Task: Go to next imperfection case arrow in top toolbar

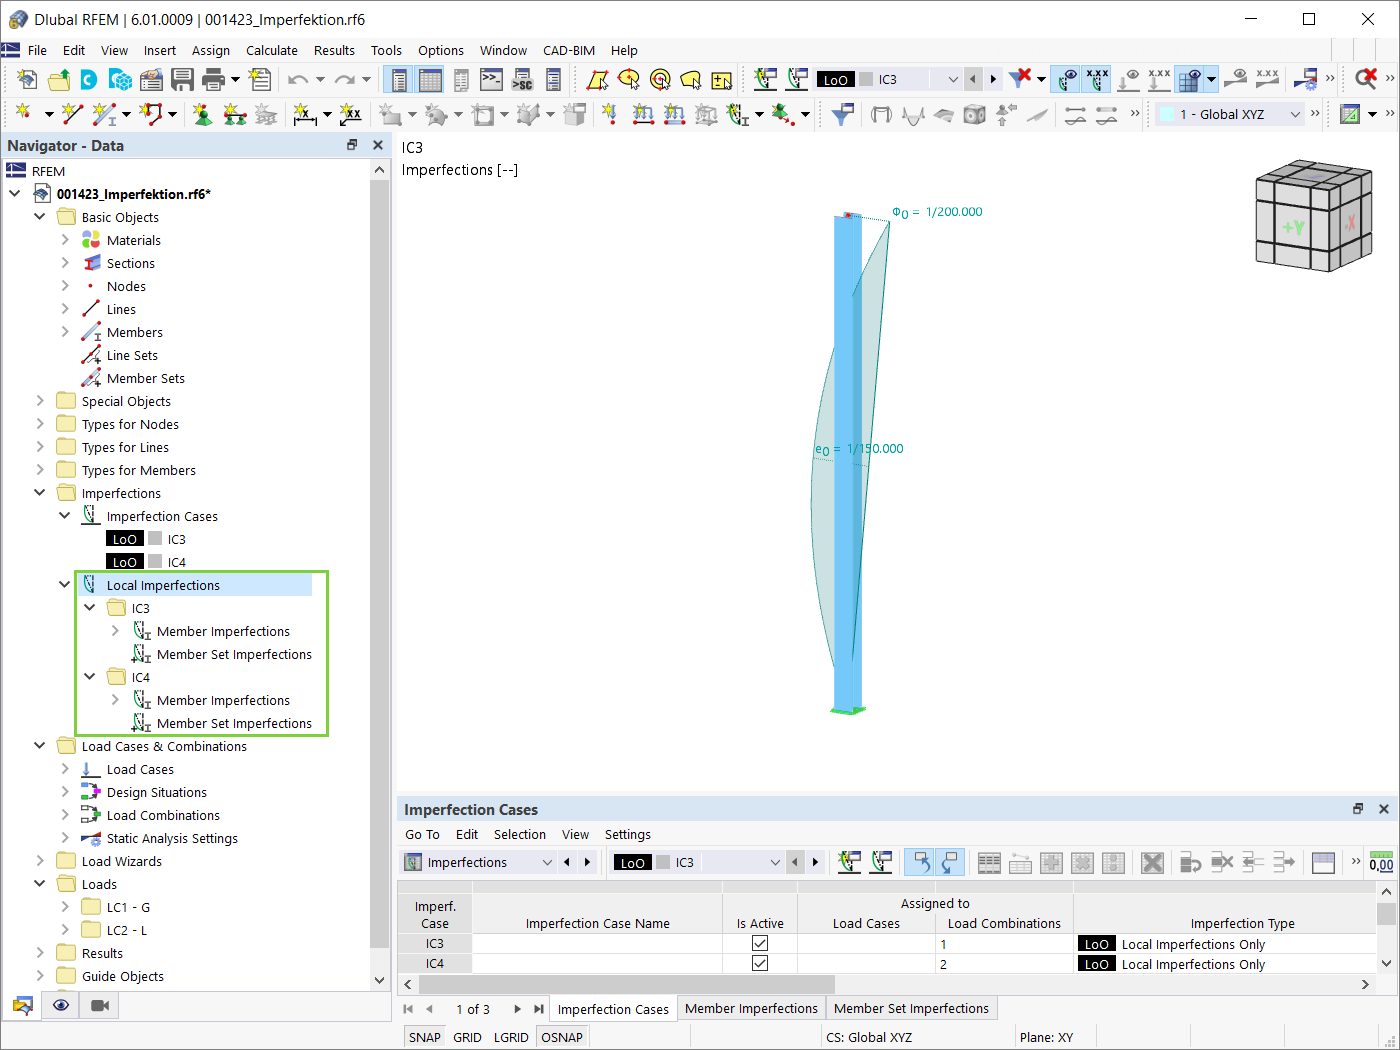Action: pyautogui.click(x=993, y=79)
